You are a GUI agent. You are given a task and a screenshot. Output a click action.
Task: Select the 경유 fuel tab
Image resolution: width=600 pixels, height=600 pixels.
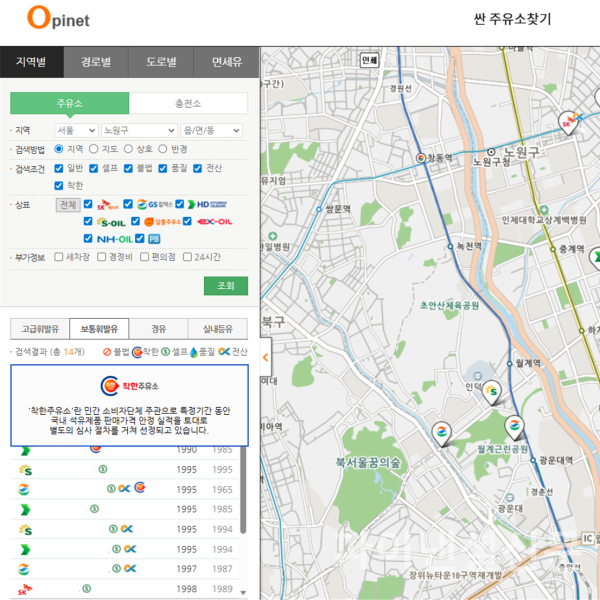click(x=158, y=329)
